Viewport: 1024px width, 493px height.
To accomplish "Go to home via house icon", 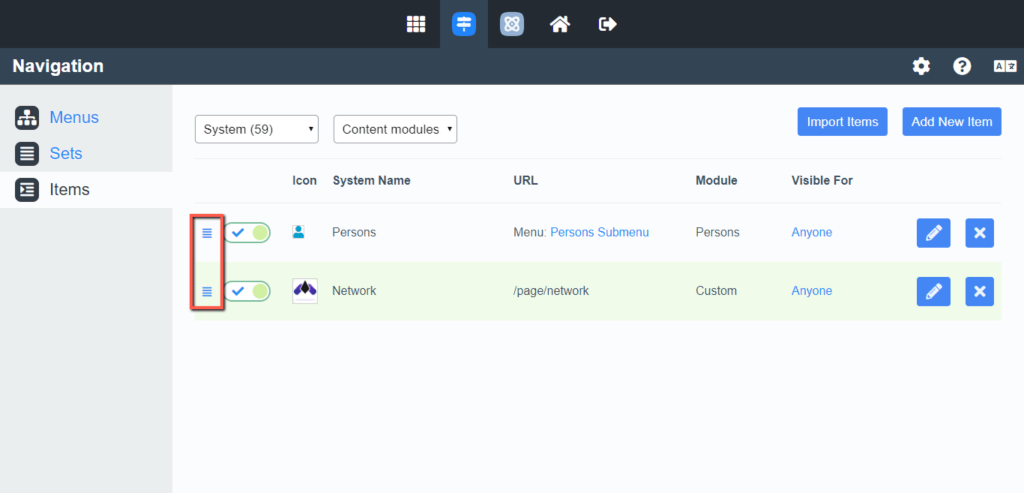I will [560, 24].
